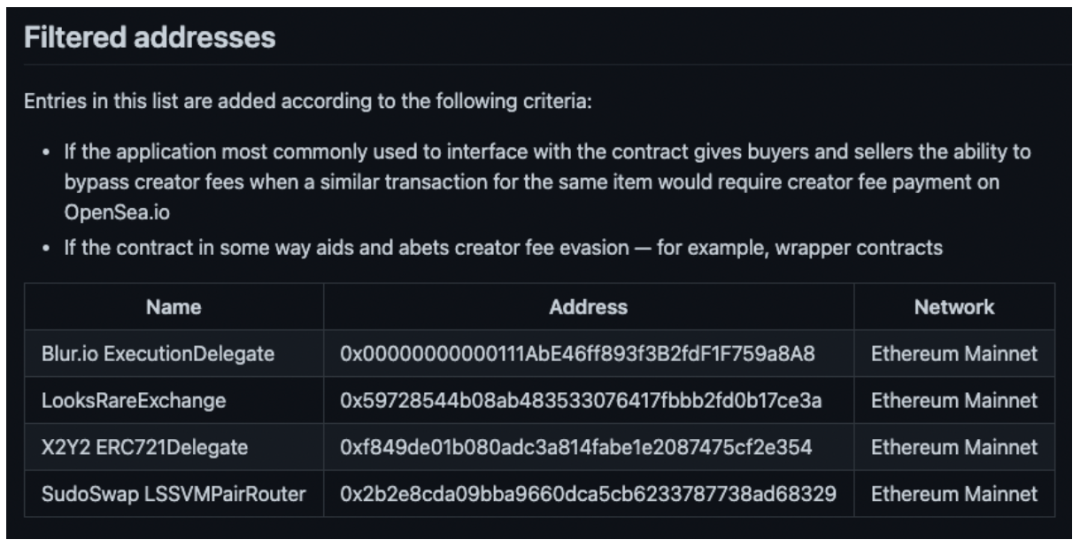Click the SudoSwap LSSVMPairRouter name cell
Image resolution: width=1080 pixels, height=547 pixels.
click(174, 494)
